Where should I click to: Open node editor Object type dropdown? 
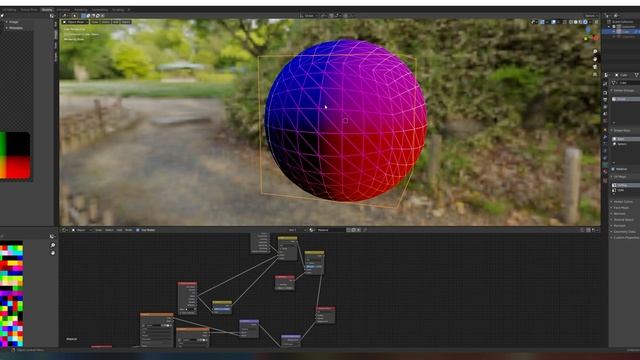(80, 230)
